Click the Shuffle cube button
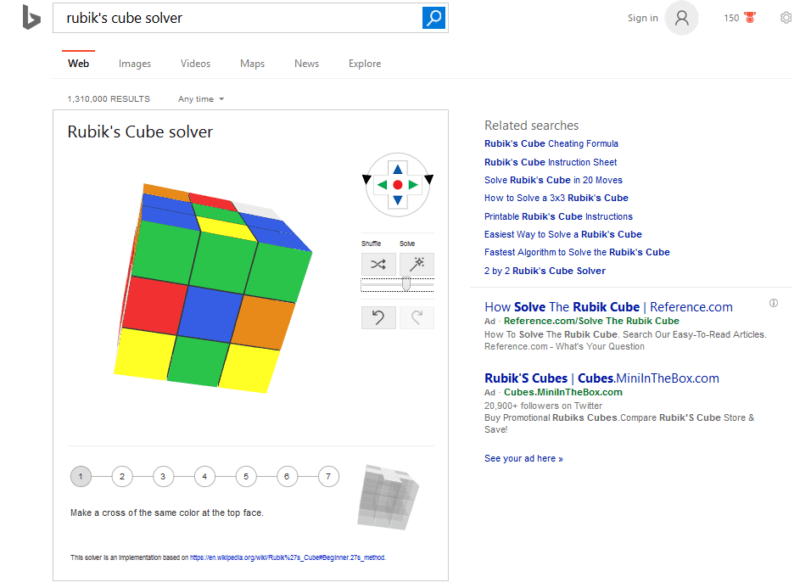 (x=378, y=264)
